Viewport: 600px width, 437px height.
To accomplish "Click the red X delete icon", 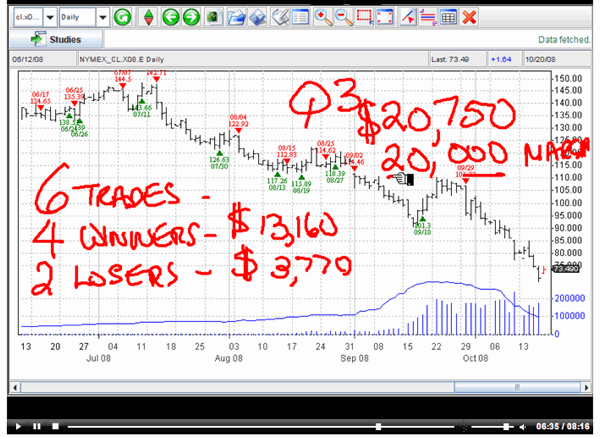I will [469, 17].
